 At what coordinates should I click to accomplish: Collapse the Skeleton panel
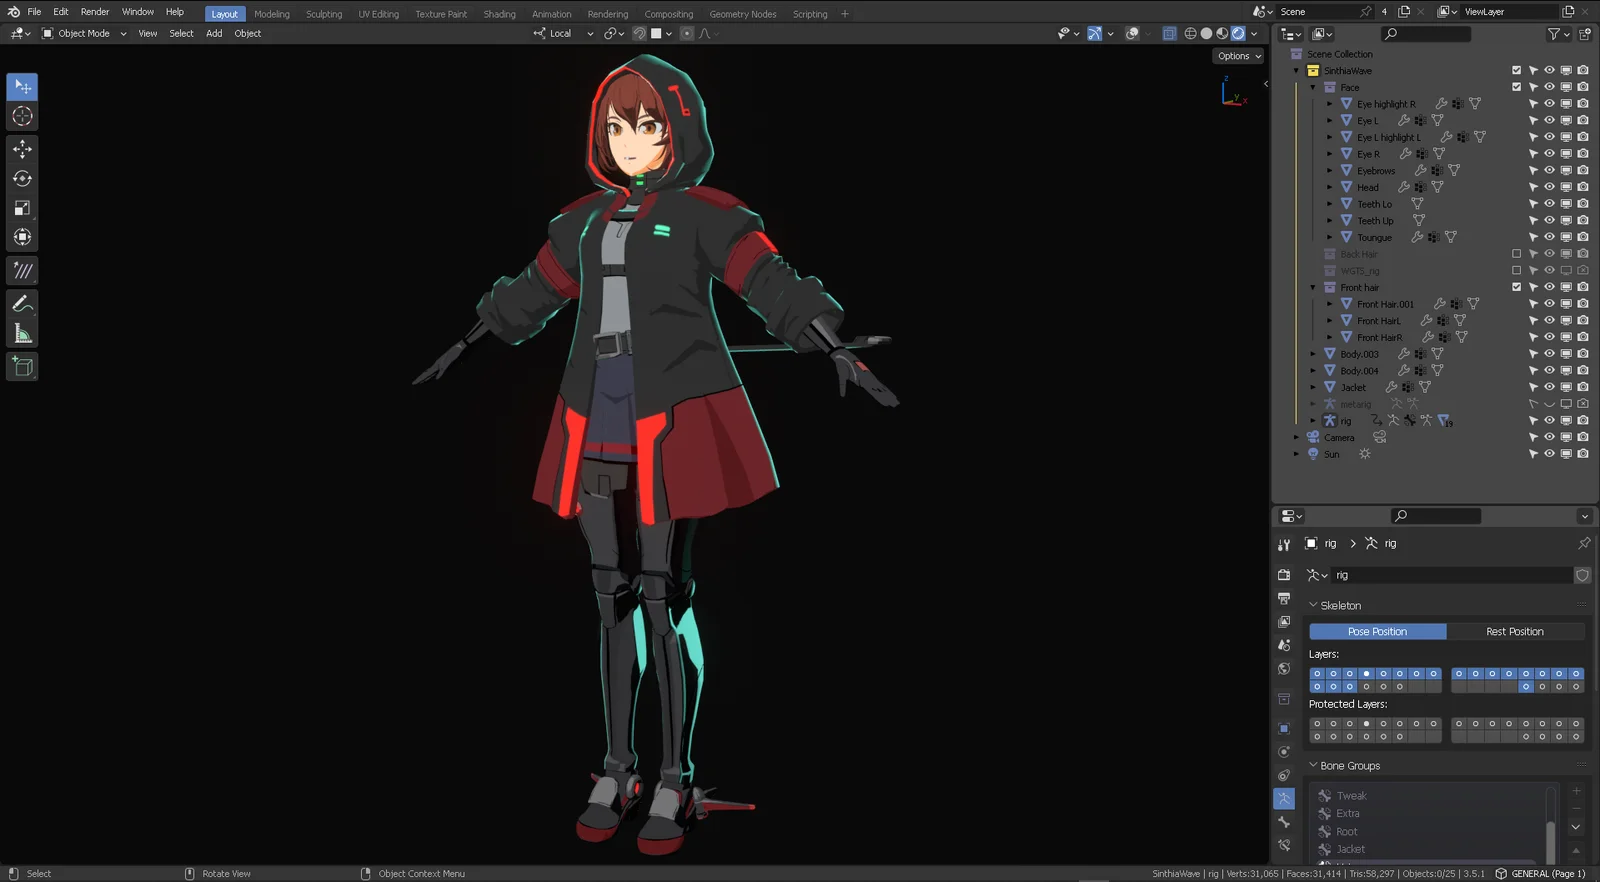coord(1313,605)
